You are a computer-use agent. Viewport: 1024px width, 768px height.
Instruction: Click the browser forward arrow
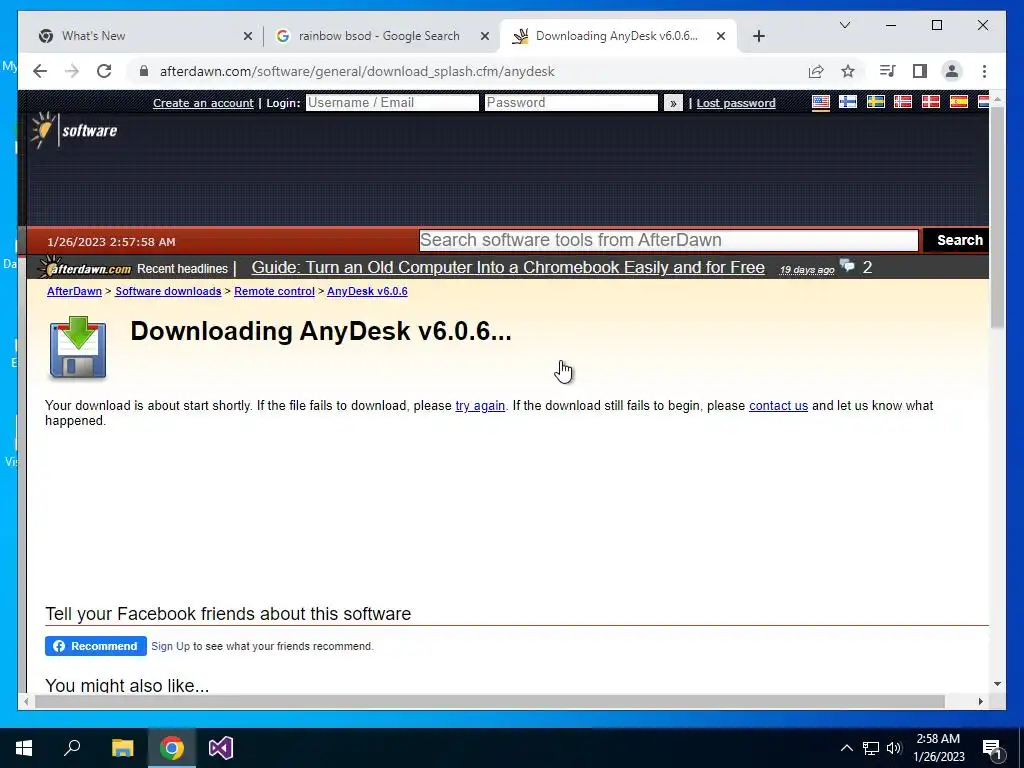tap(72, 71)
